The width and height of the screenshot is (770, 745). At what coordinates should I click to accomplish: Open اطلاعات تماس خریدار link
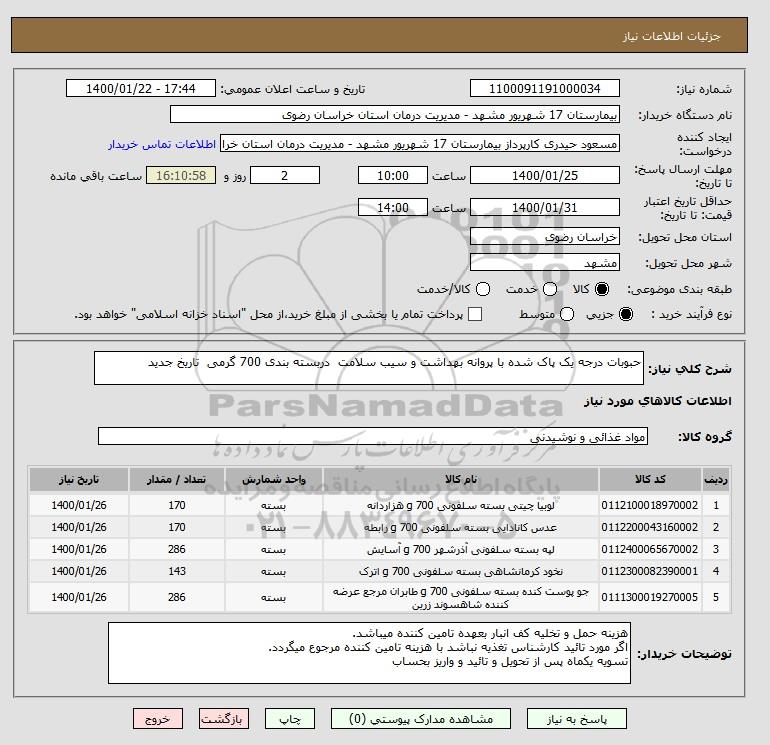(x=162, y=144)
